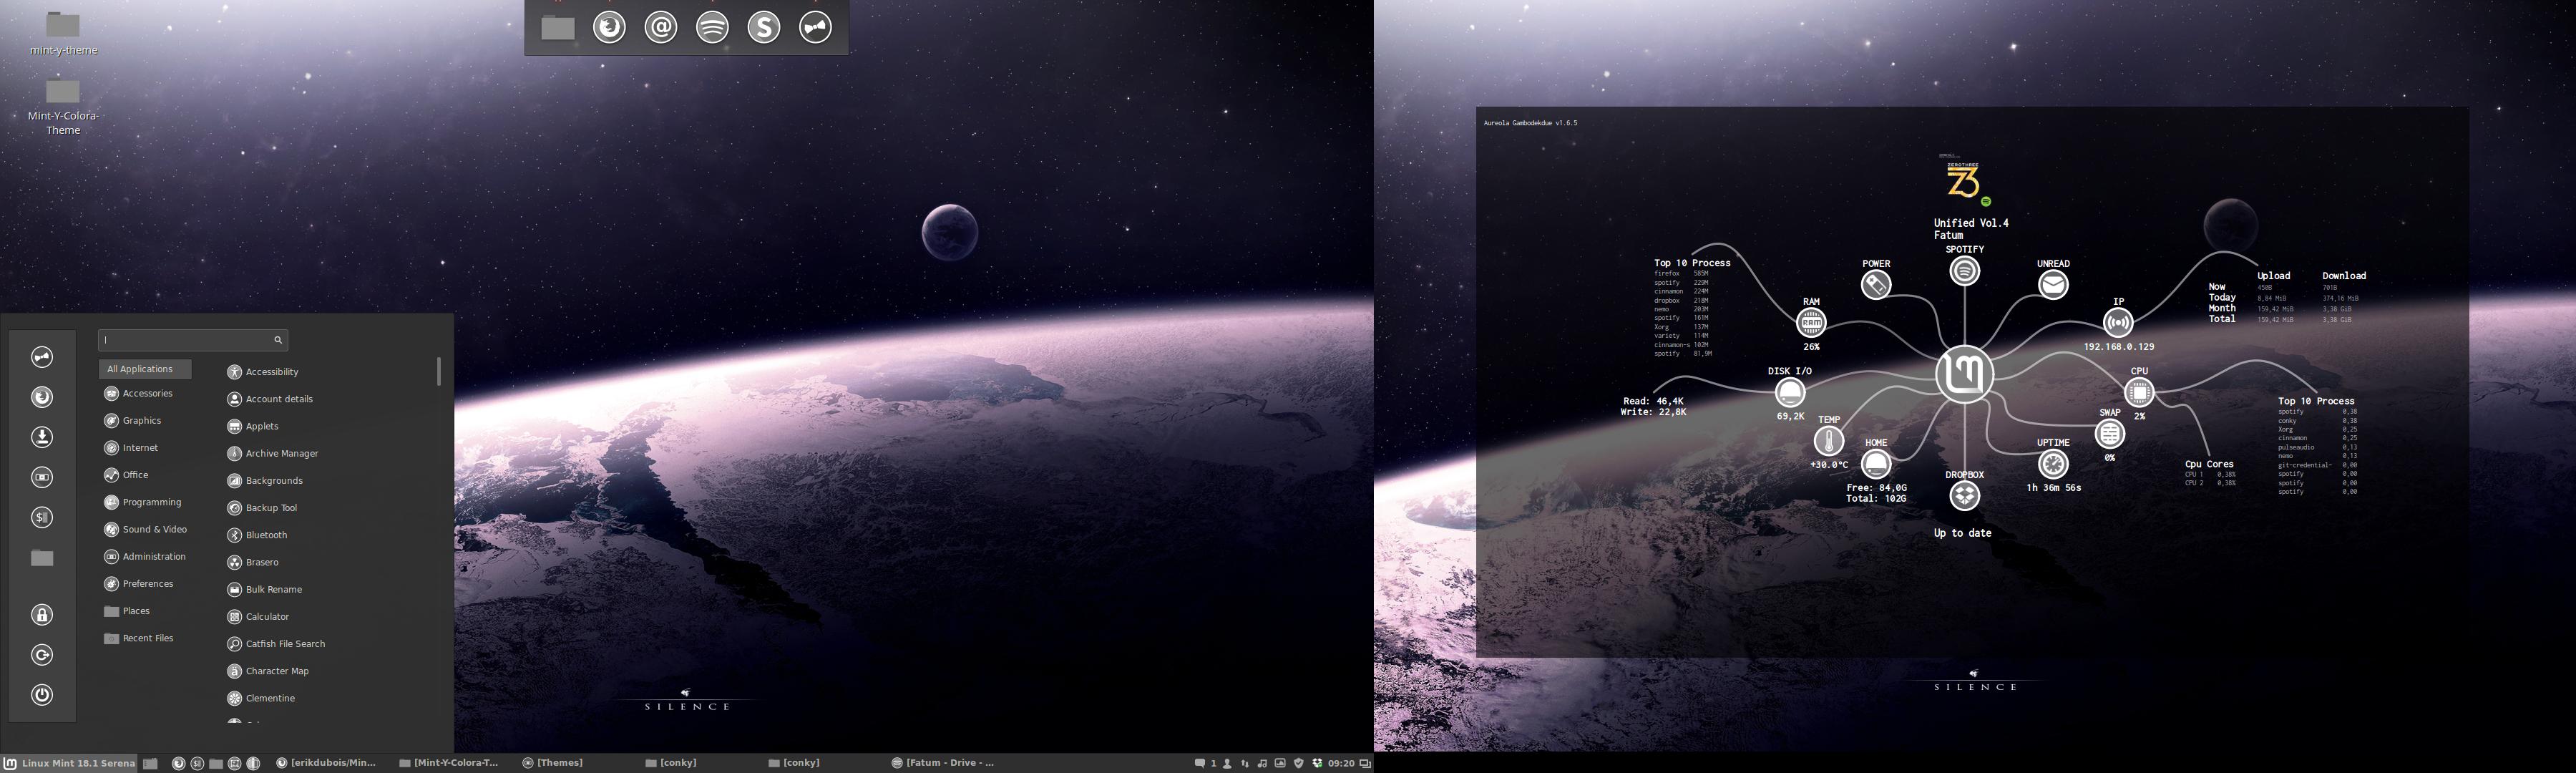This screenshot has width=2576, height=773.
Task: Click the terminal launcher in the panel
Action: click(x=197, y=763)
